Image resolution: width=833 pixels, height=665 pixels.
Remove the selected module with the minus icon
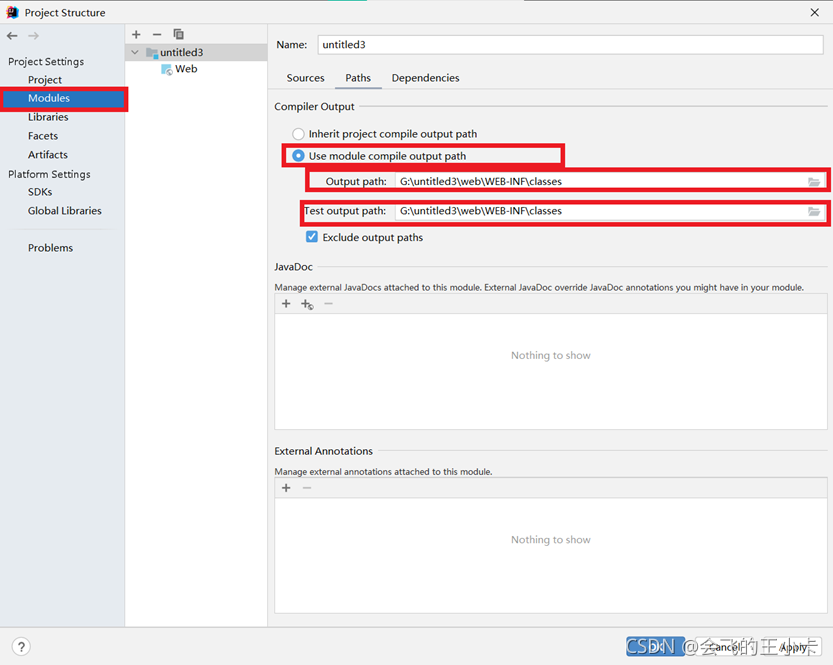(157, 35)
